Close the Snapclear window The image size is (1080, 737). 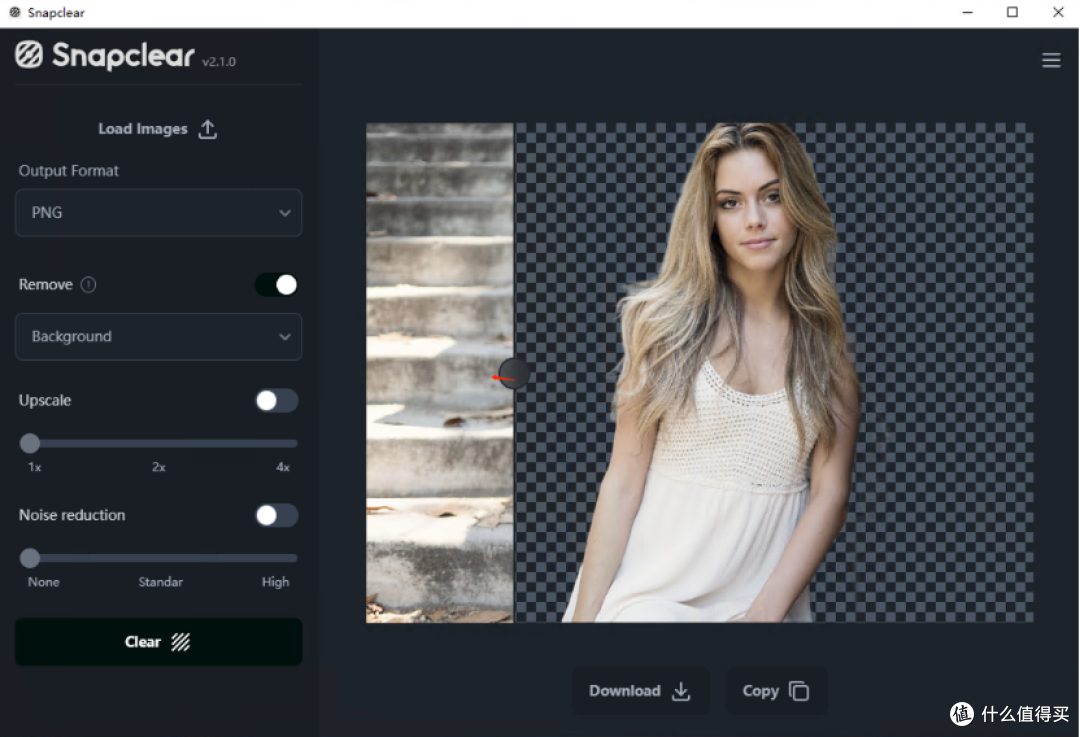tap(1058, 12)
